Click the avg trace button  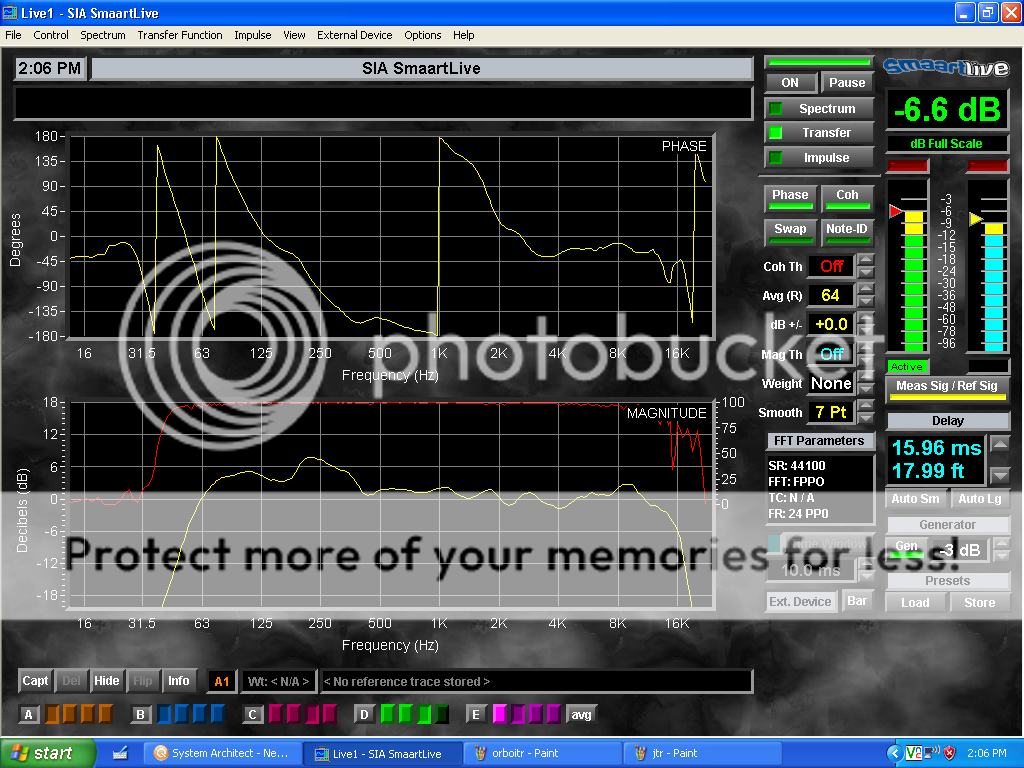click(580, 714)
